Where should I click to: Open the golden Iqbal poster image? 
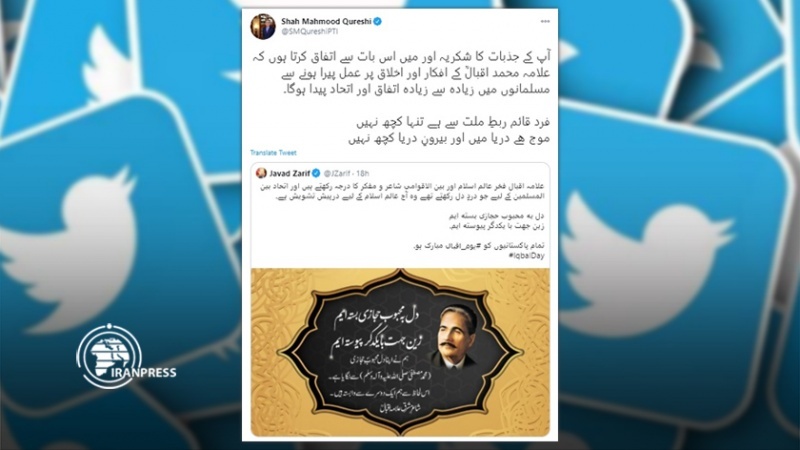(x=401, y=352)
